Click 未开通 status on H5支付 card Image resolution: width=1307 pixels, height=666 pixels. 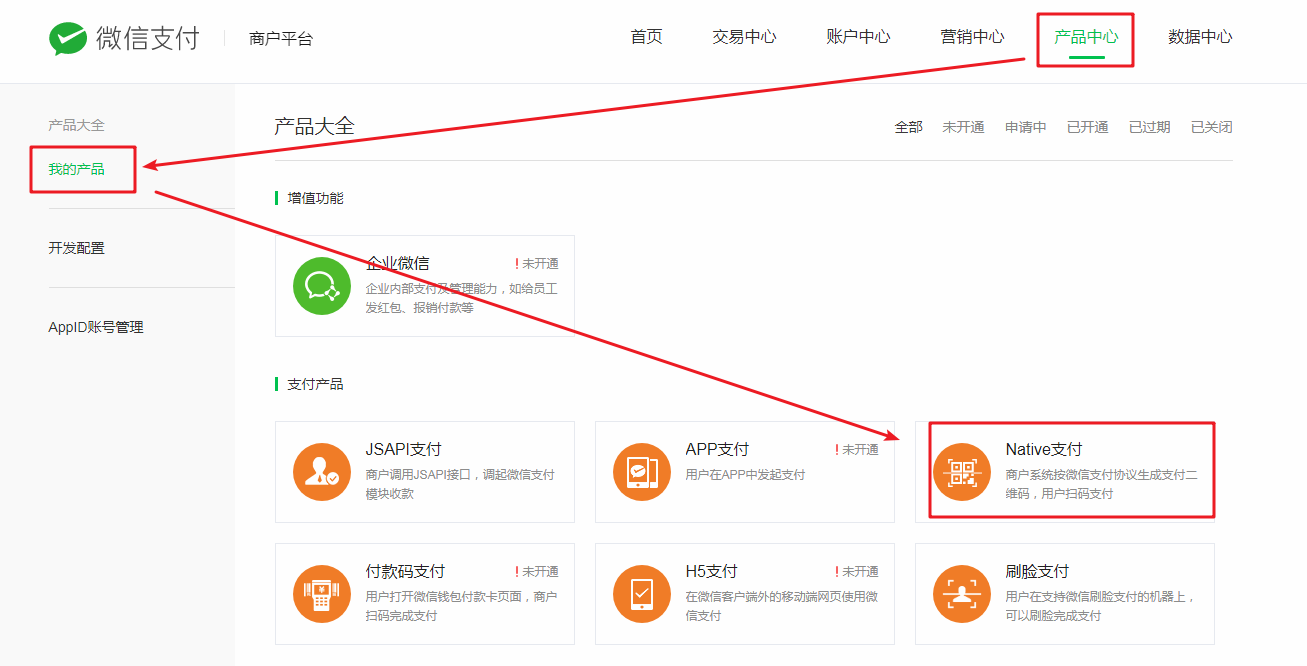click(x=857, y=572)
